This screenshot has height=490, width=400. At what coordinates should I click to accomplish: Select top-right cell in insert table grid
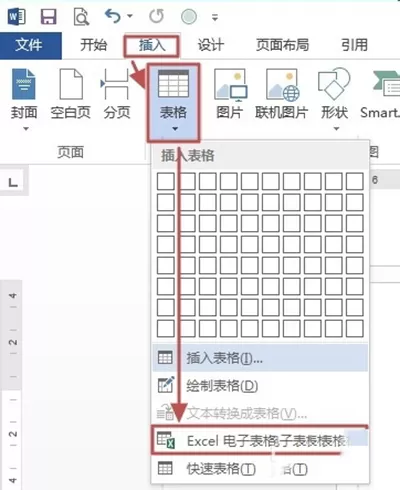(355, 181)
